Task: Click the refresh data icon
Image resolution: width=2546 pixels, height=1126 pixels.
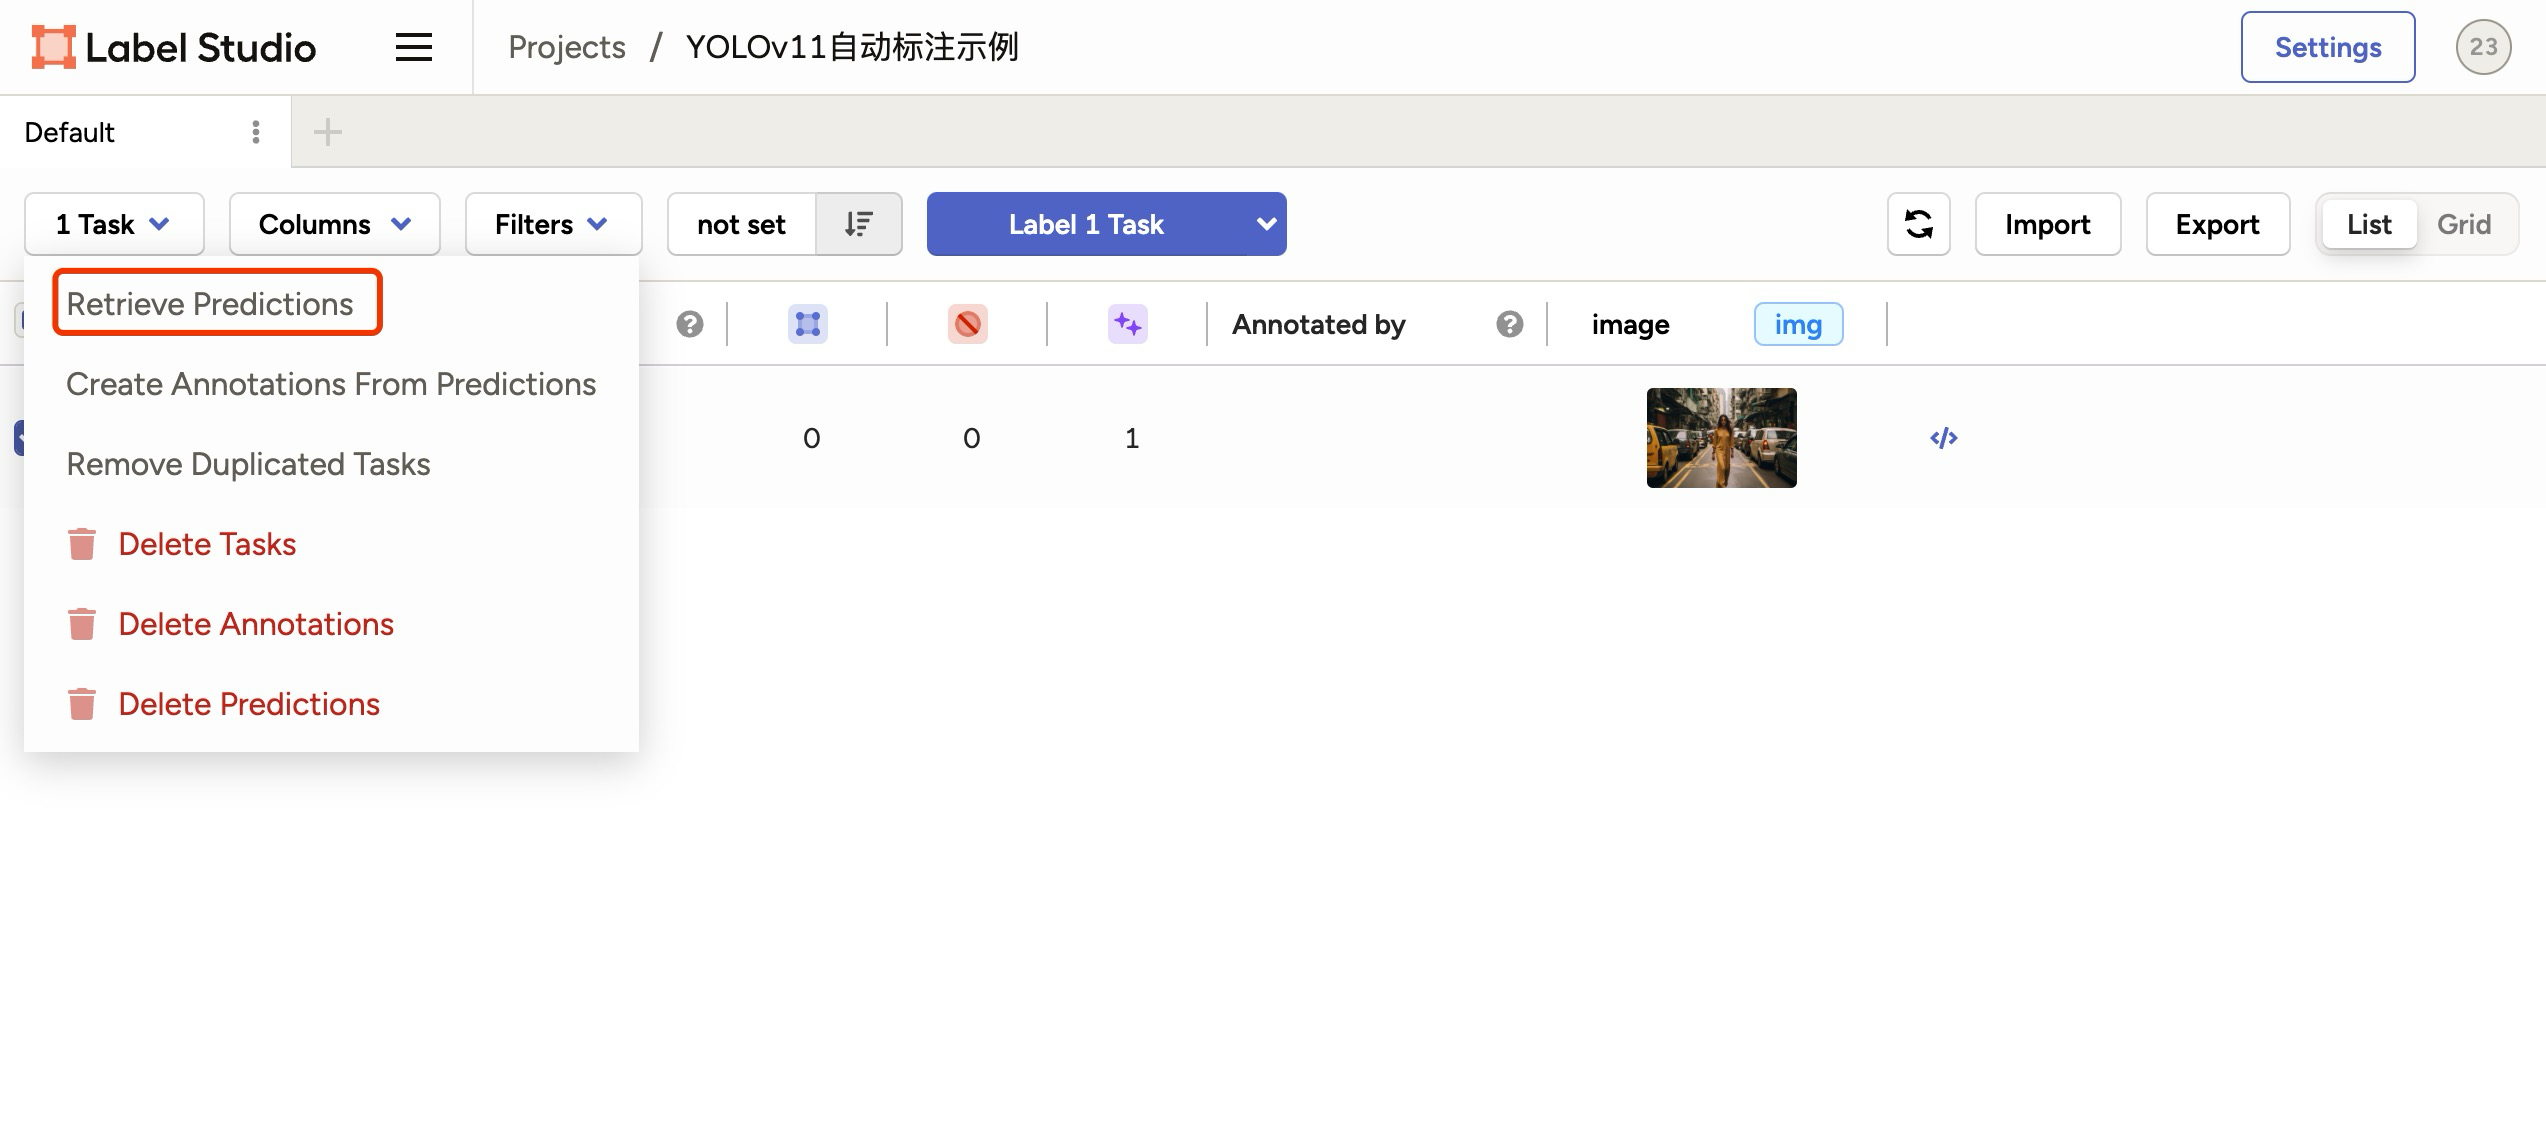Action: 1918,224
